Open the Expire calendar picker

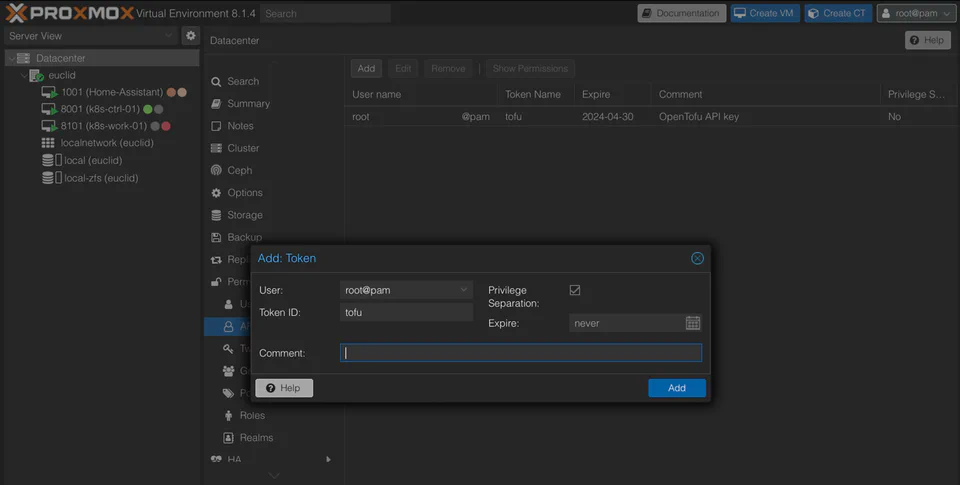click(692, 323)
